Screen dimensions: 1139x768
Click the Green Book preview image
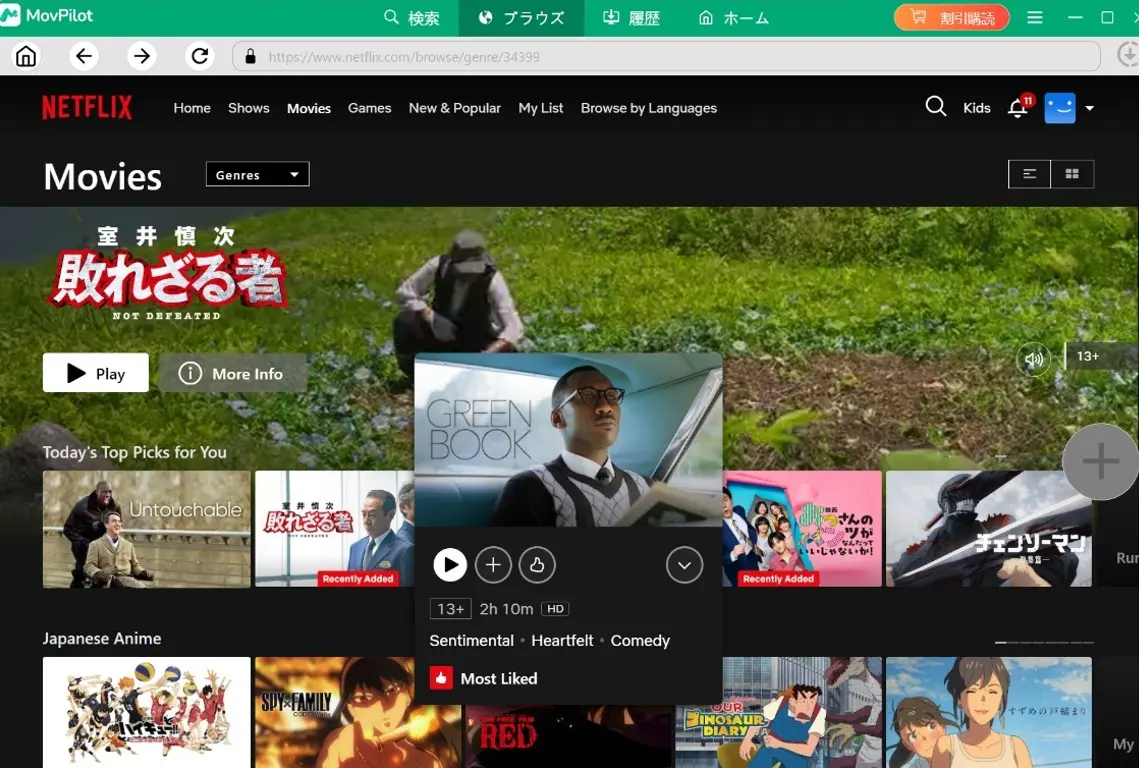568,440
